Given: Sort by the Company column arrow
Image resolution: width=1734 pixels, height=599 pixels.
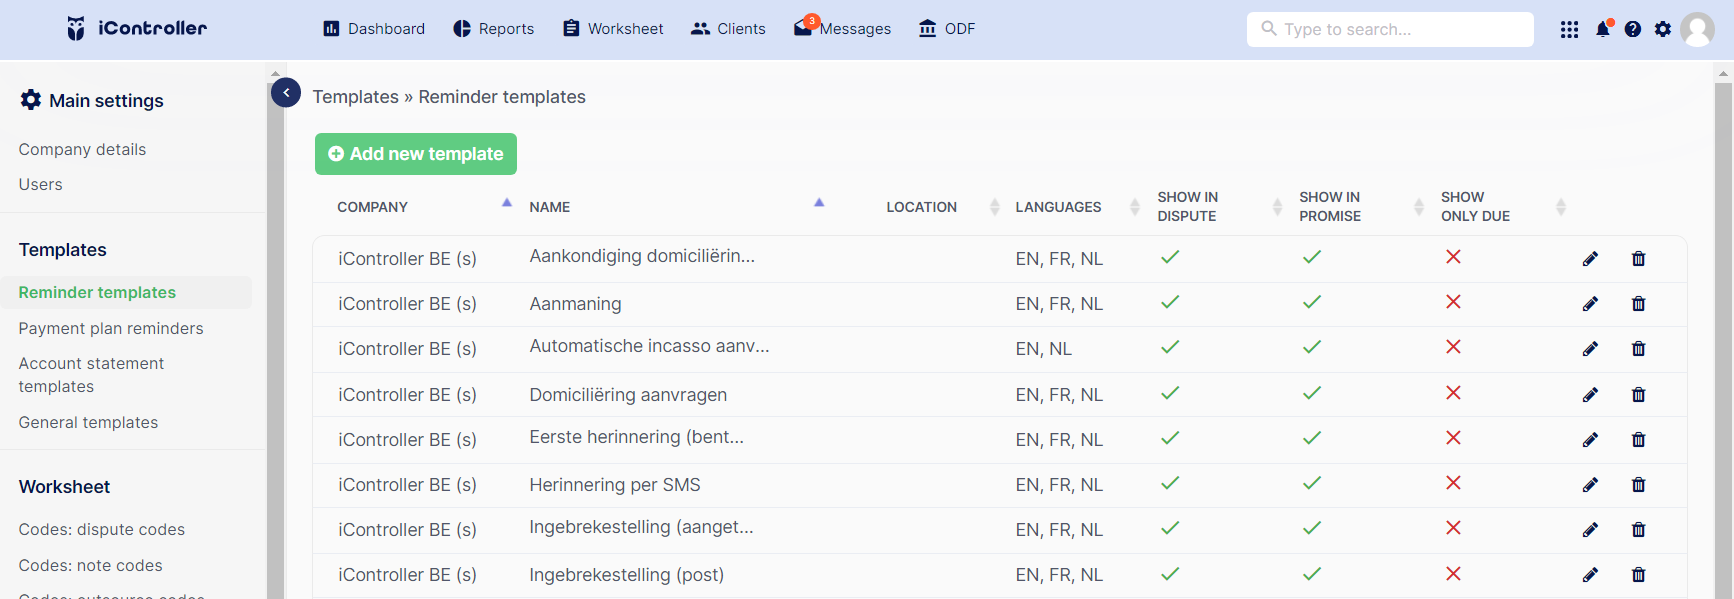Looking at the screenshot, I should coord(507,203).
